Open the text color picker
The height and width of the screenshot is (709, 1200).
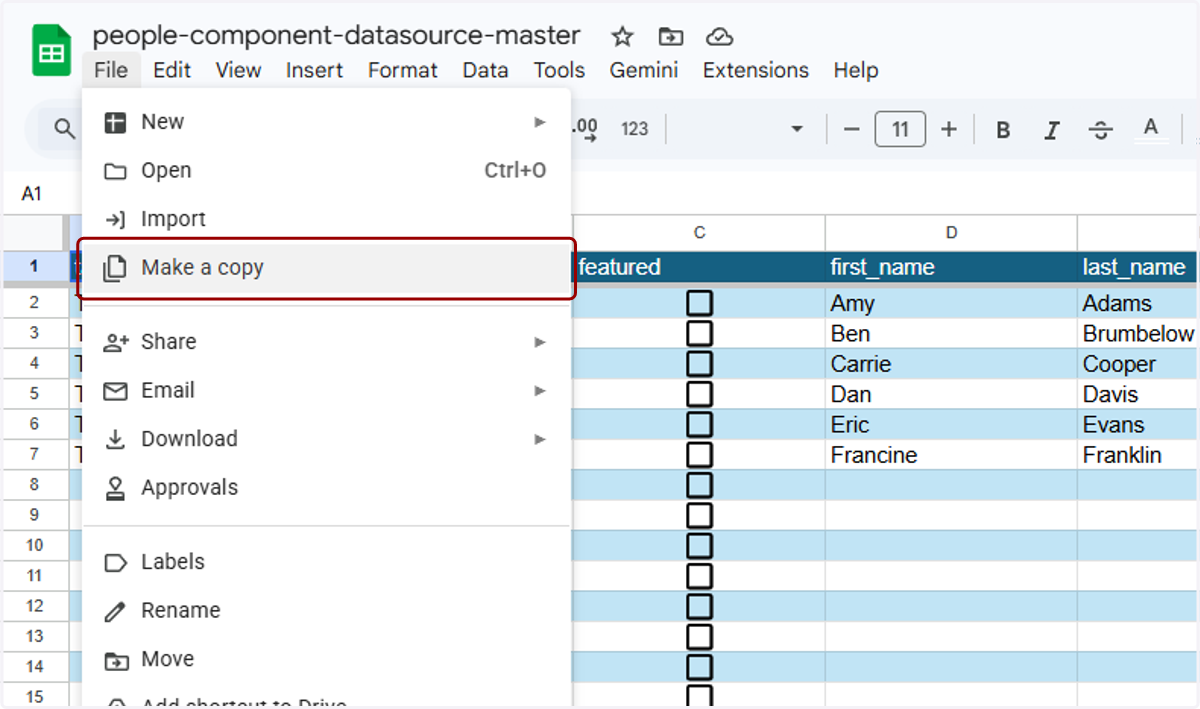(1151, 129)
